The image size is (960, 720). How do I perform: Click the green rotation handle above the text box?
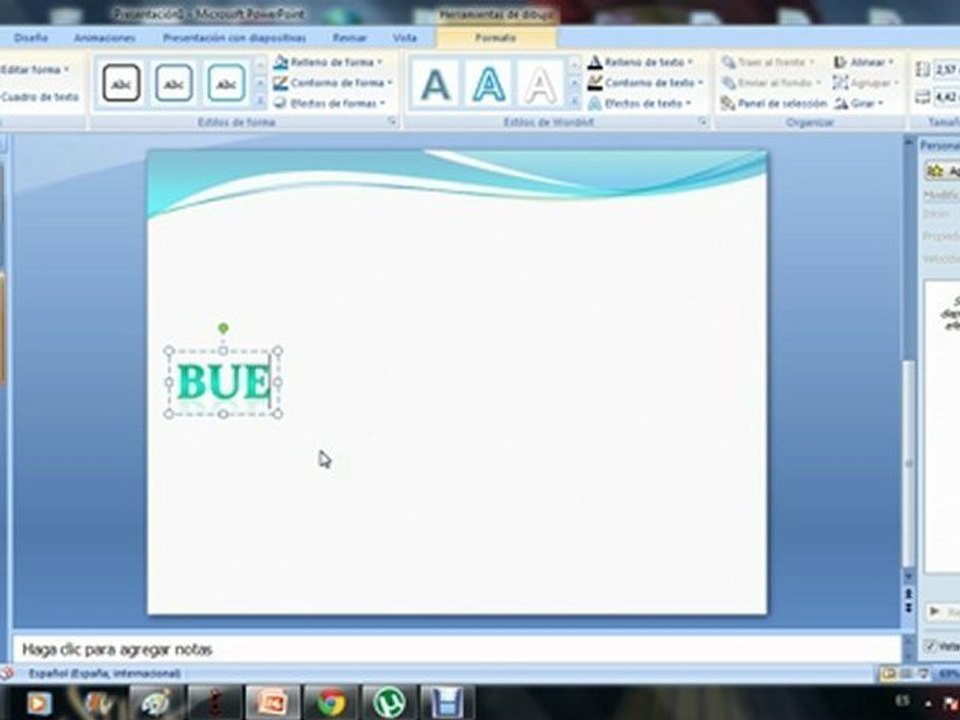(x=223, y=328)
